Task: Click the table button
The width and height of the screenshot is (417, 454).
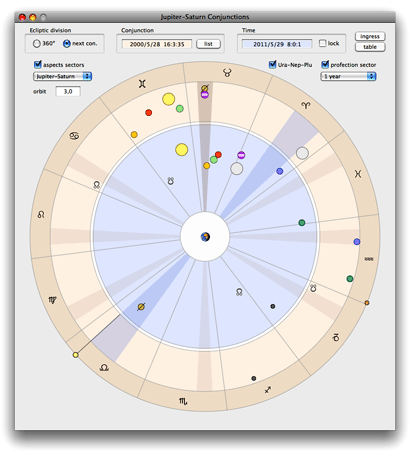Action: pos(370,47)
